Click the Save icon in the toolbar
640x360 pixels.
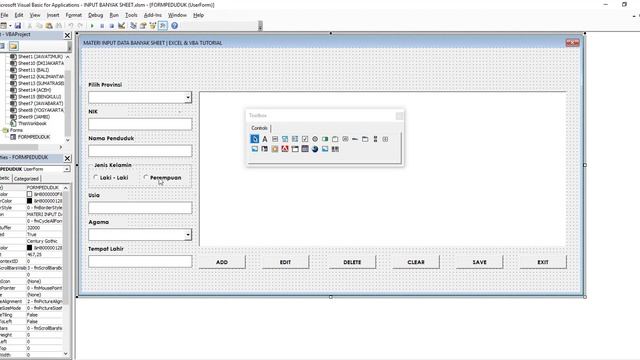(x=18, y=26)
